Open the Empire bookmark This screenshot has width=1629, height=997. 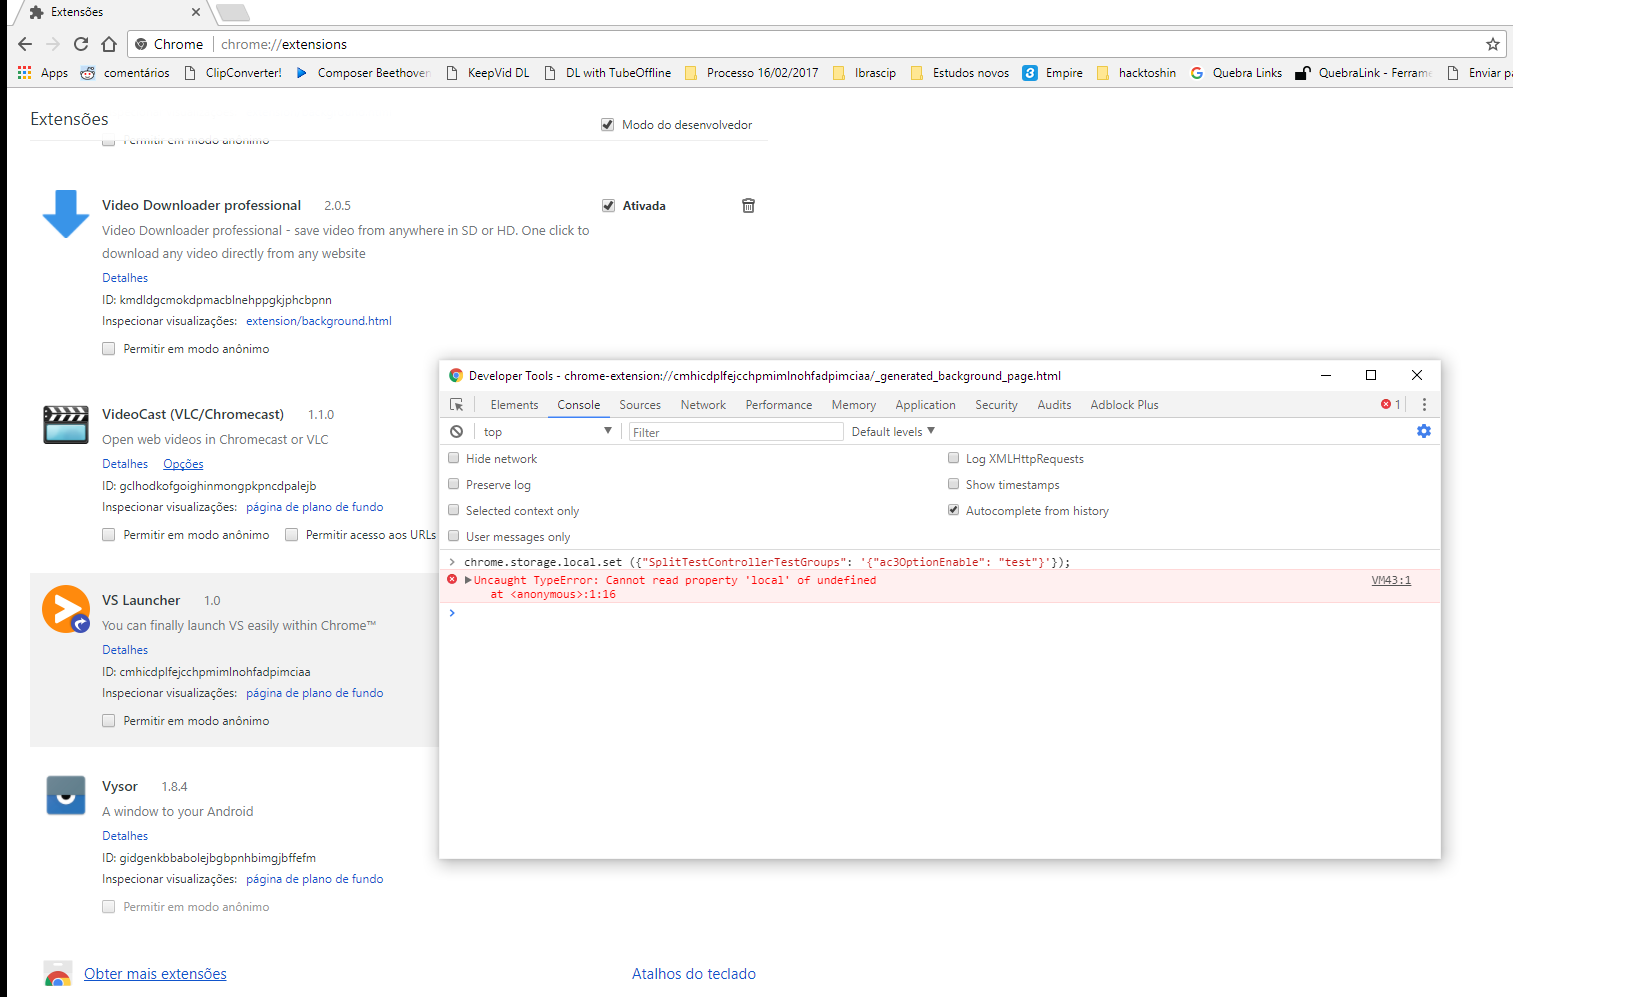point(1053,73)
